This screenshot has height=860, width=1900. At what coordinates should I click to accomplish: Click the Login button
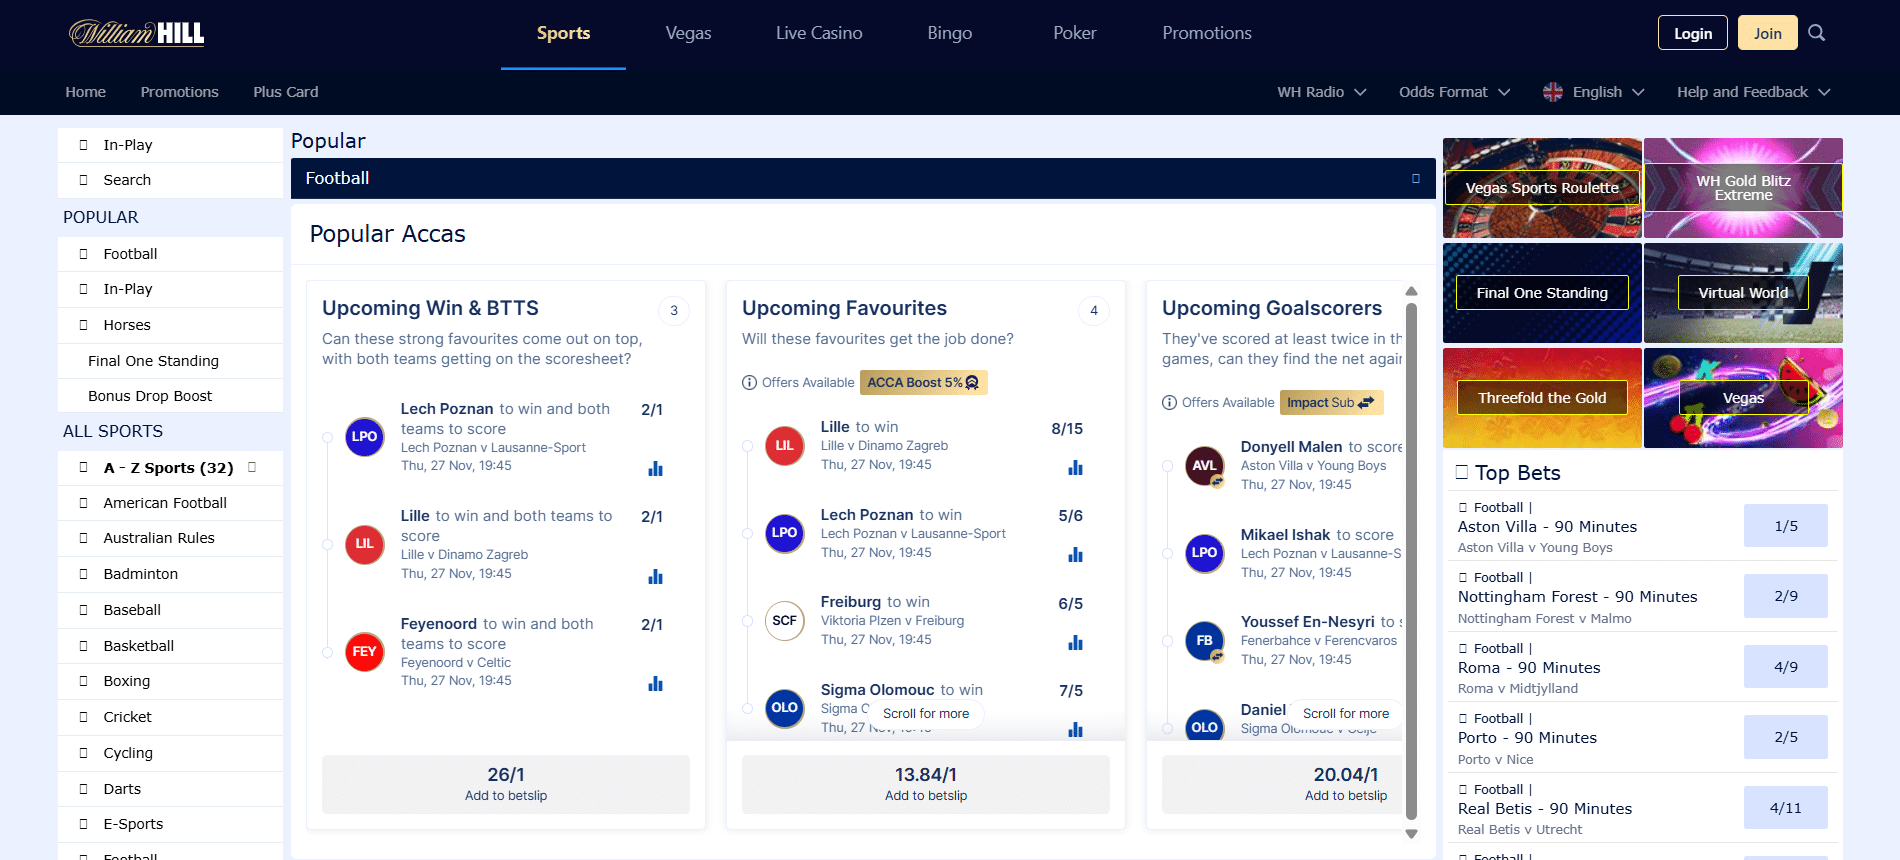[x=1693, y=33]
